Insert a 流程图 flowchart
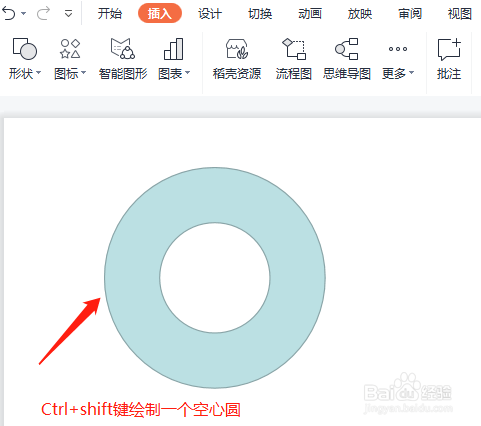Viewport: 481px width, 426px height. 294,59
